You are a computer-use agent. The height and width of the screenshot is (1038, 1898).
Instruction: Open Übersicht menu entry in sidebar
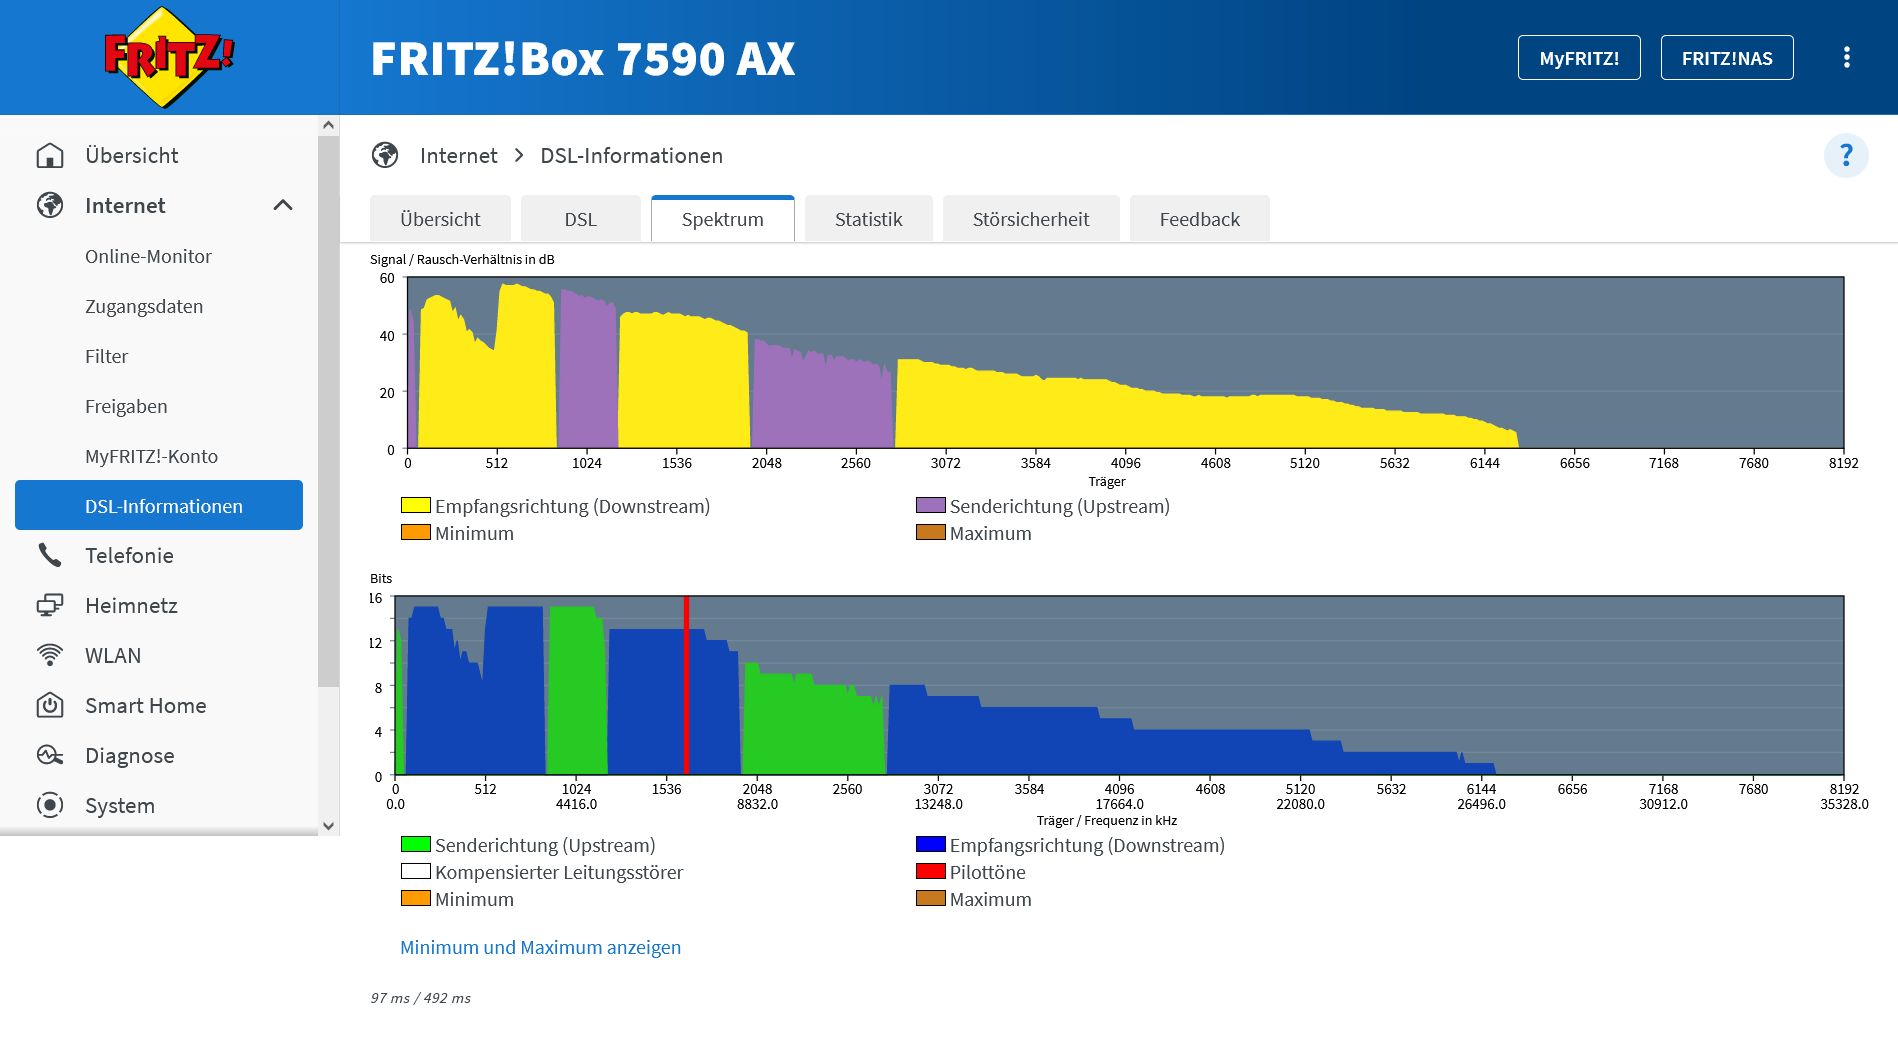[x=131, y=156]
